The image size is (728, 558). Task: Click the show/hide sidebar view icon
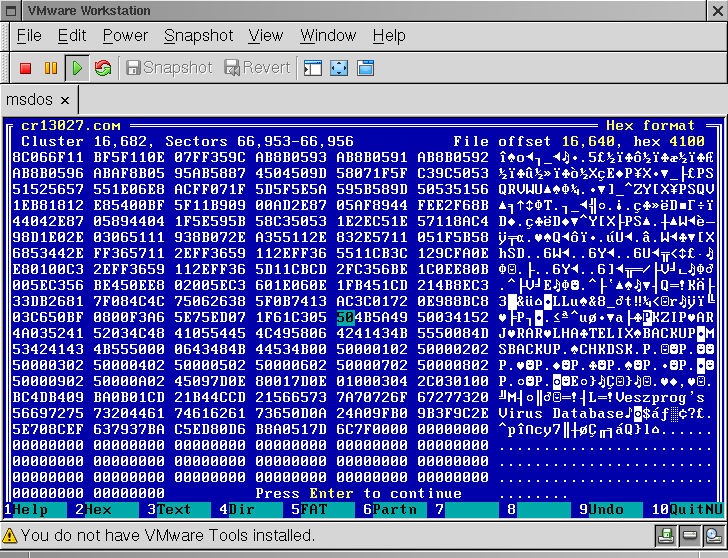[x=312, y=68]
